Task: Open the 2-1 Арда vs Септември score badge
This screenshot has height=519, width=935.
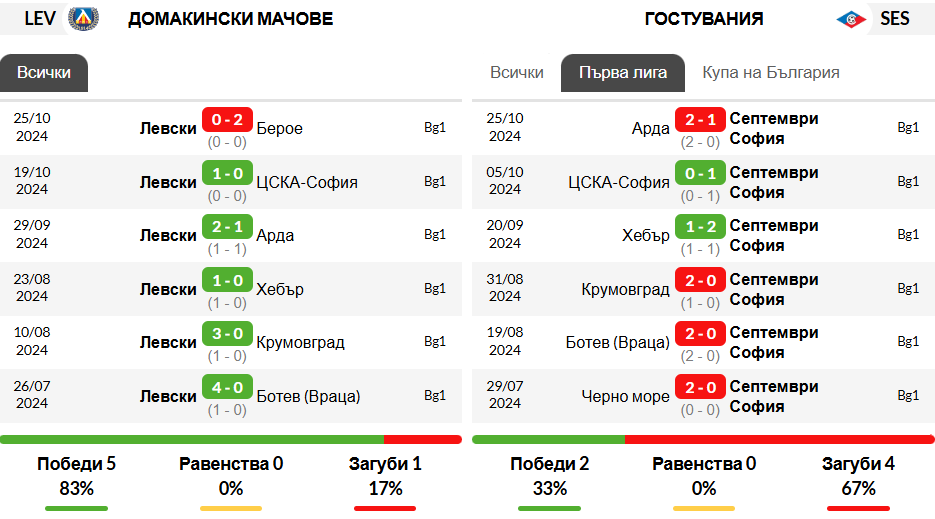Action: [700, 119]
